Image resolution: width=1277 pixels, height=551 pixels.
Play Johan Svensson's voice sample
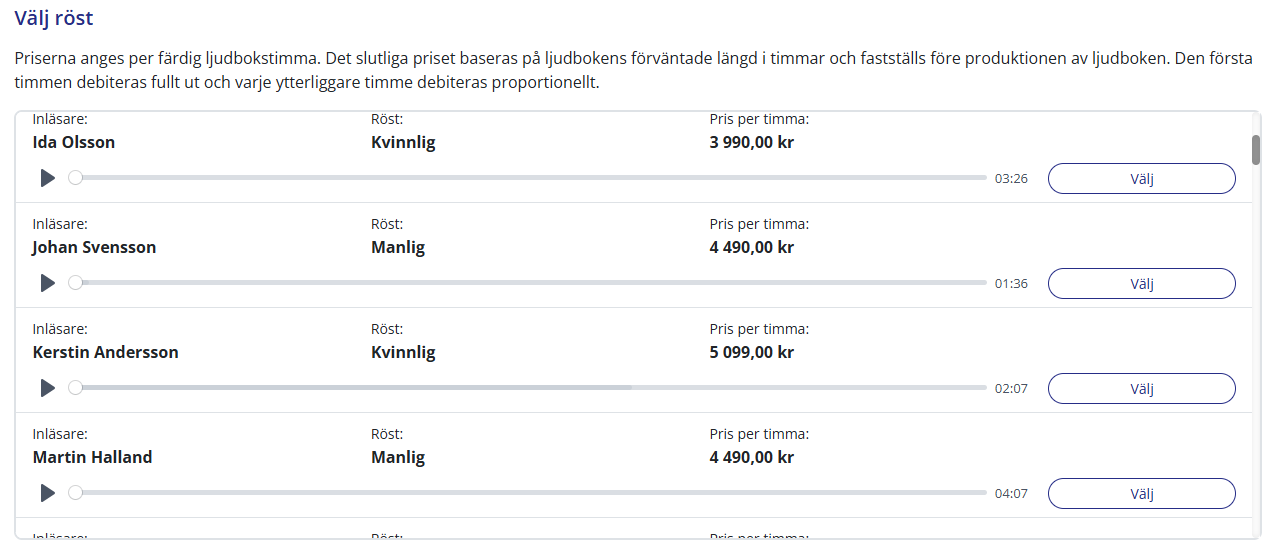click(x=47, y=283)
